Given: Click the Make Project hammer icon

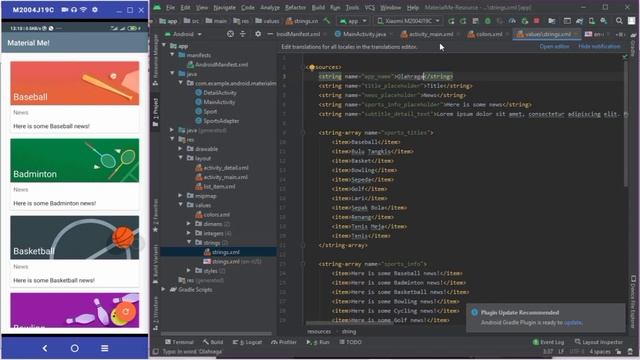Looking at the screenshot, I should click(327, 20).
